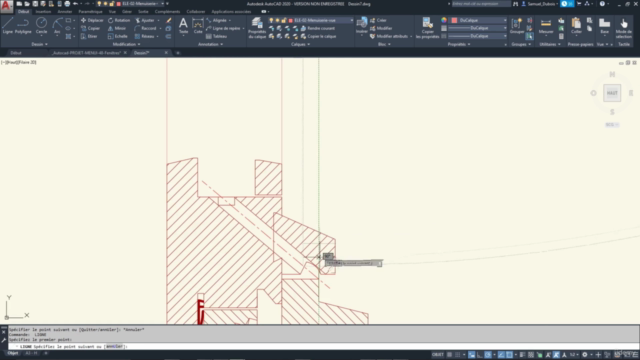This screenshot has height=360, width=640.
Task: Click the object color wheel icon
Action: 444,20
